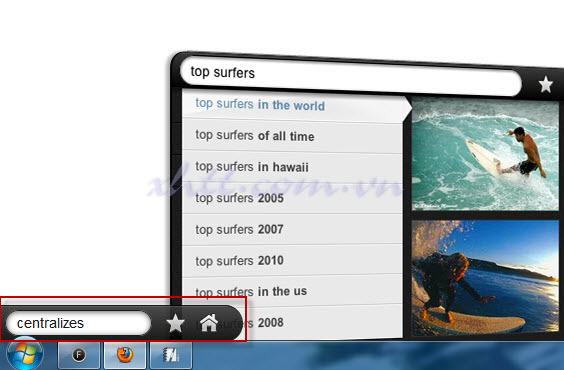
Task: Focus the top surfers search field
Action: click(351, 77)
